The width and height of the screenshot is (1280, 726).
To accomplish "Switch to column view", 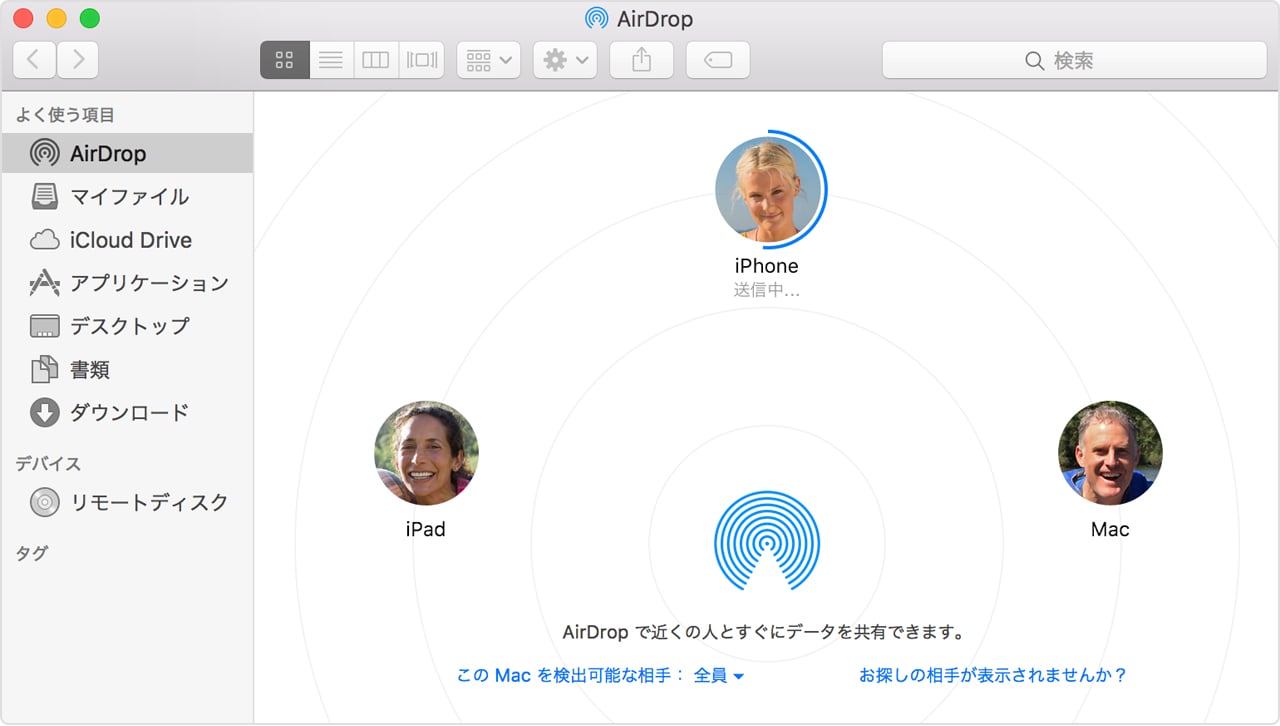I will coord(376,60).
